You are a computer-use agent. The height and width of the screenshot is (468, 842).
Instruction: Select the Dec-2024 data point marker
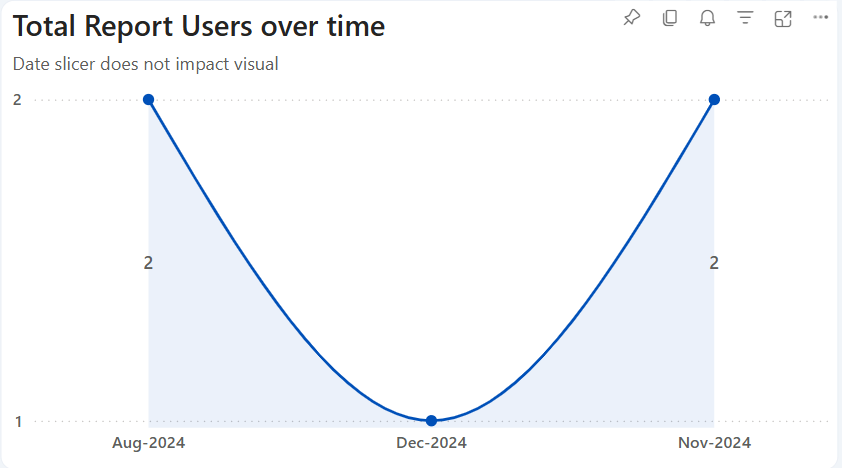[431, 421]
